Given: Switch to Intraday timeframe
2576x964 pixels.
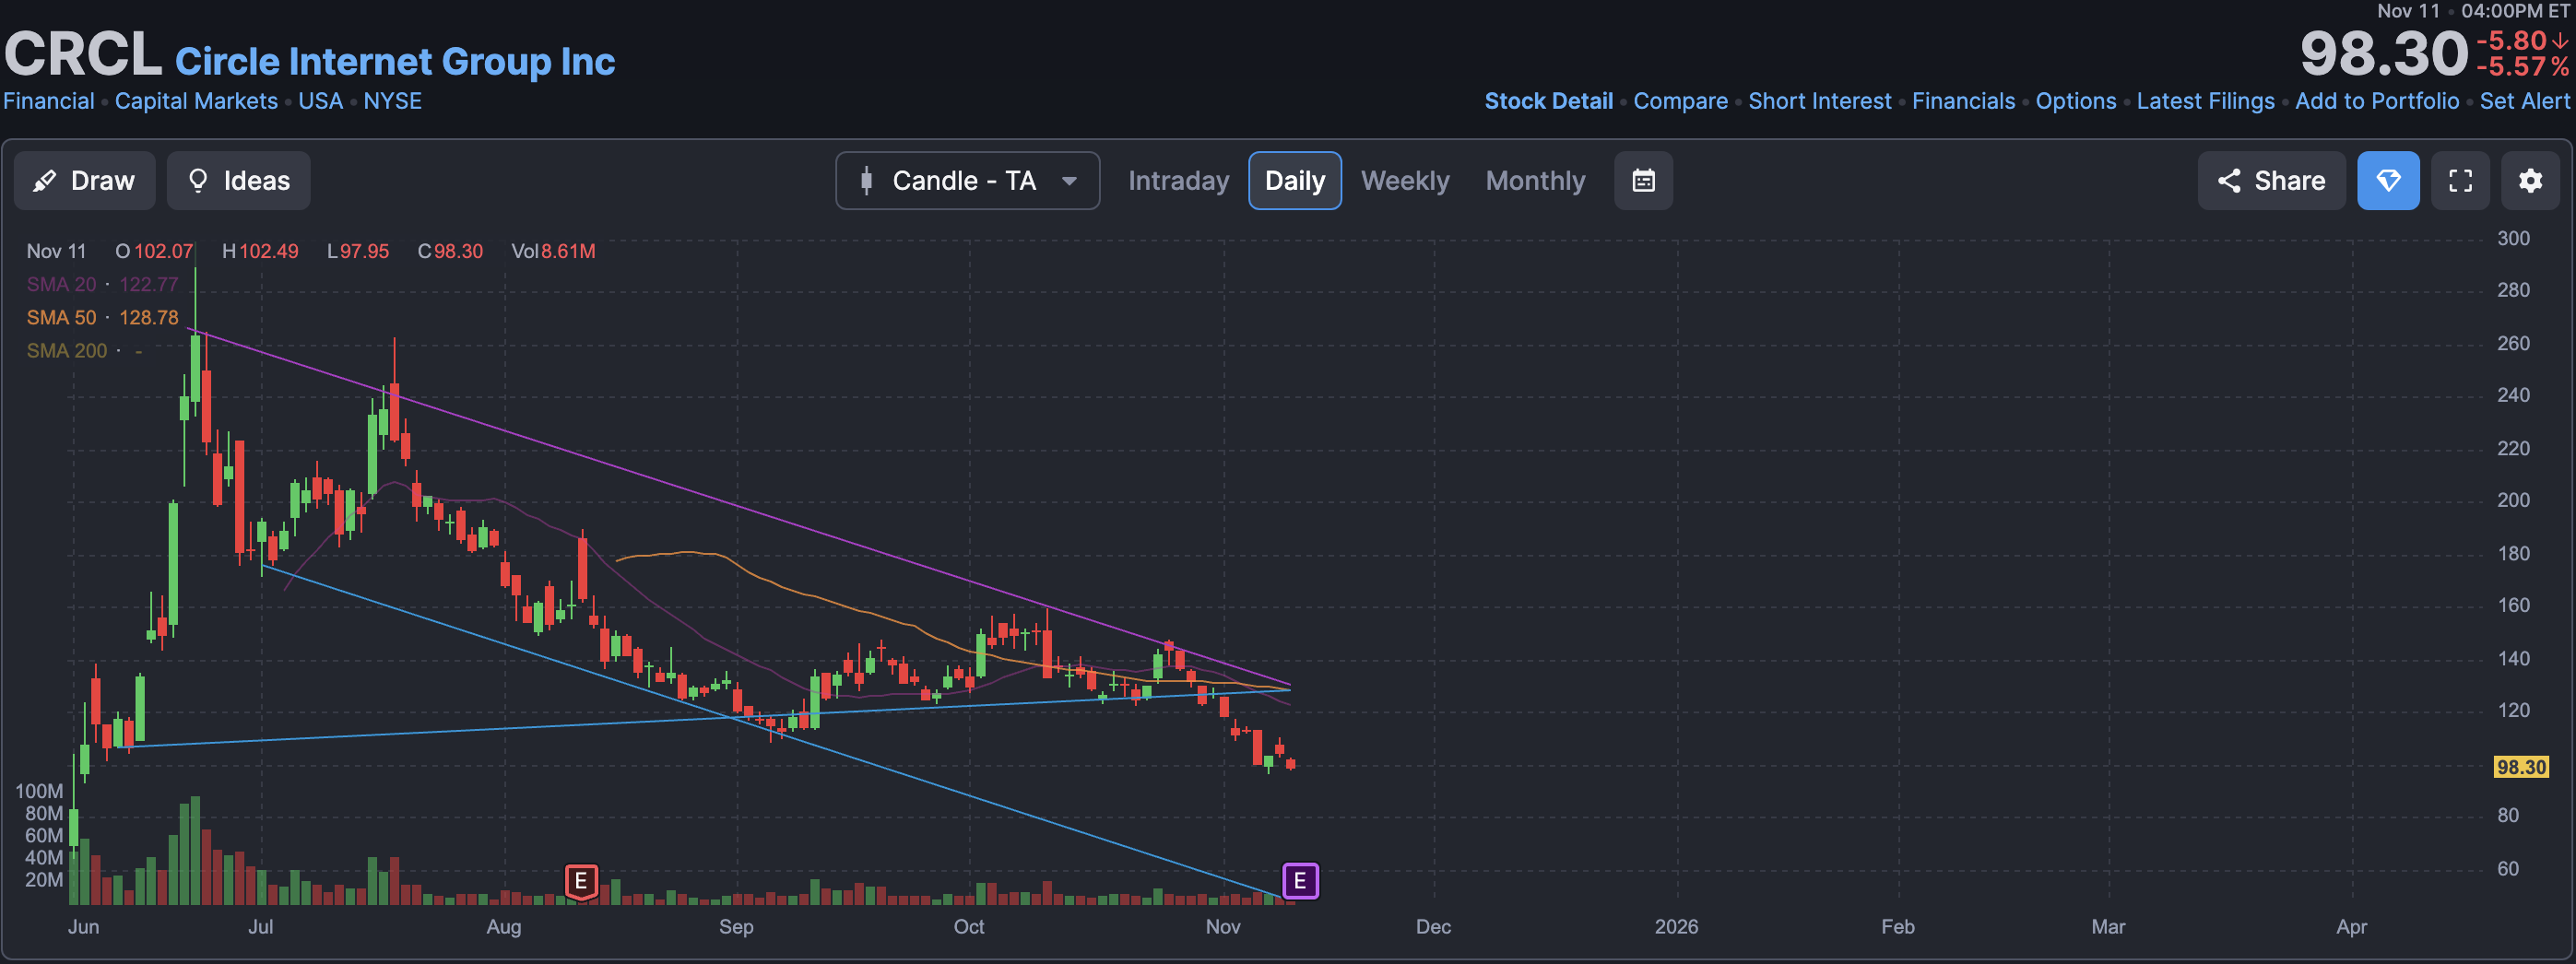Looking at the screenshot, I should coord(1178,181).
